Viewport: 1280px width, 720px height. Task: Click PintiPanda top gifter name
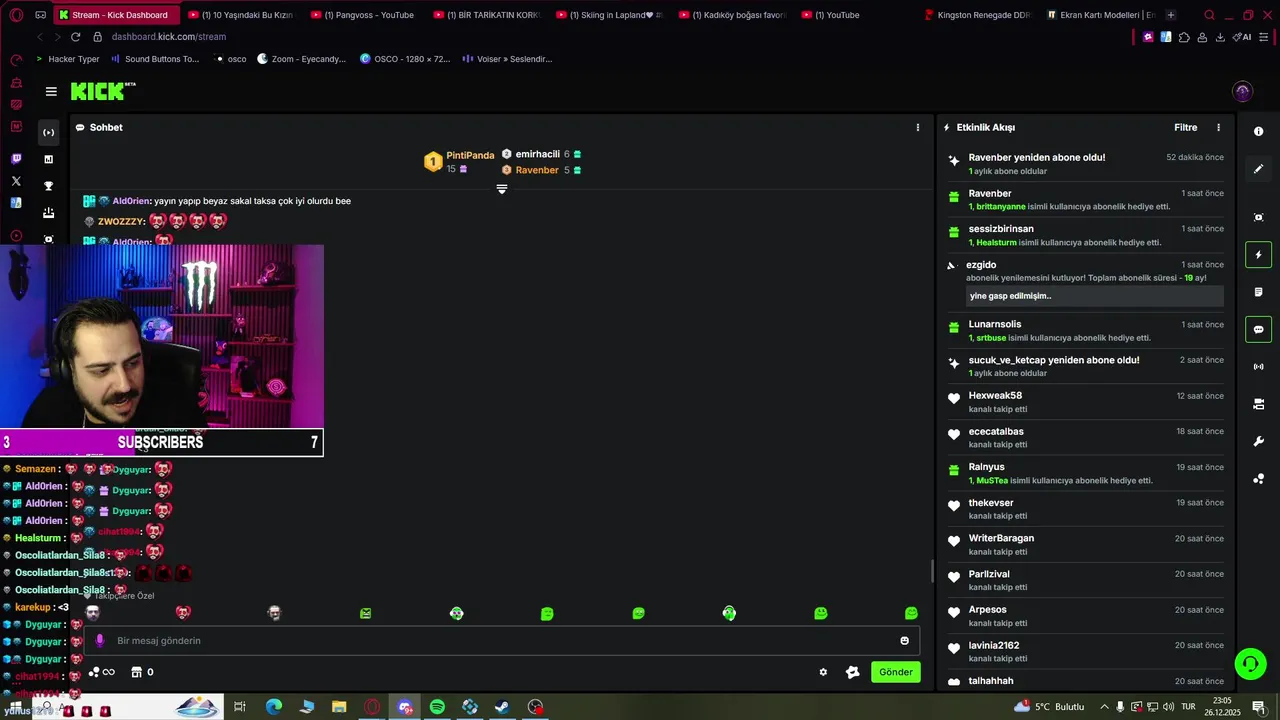[x=470, y=155]
